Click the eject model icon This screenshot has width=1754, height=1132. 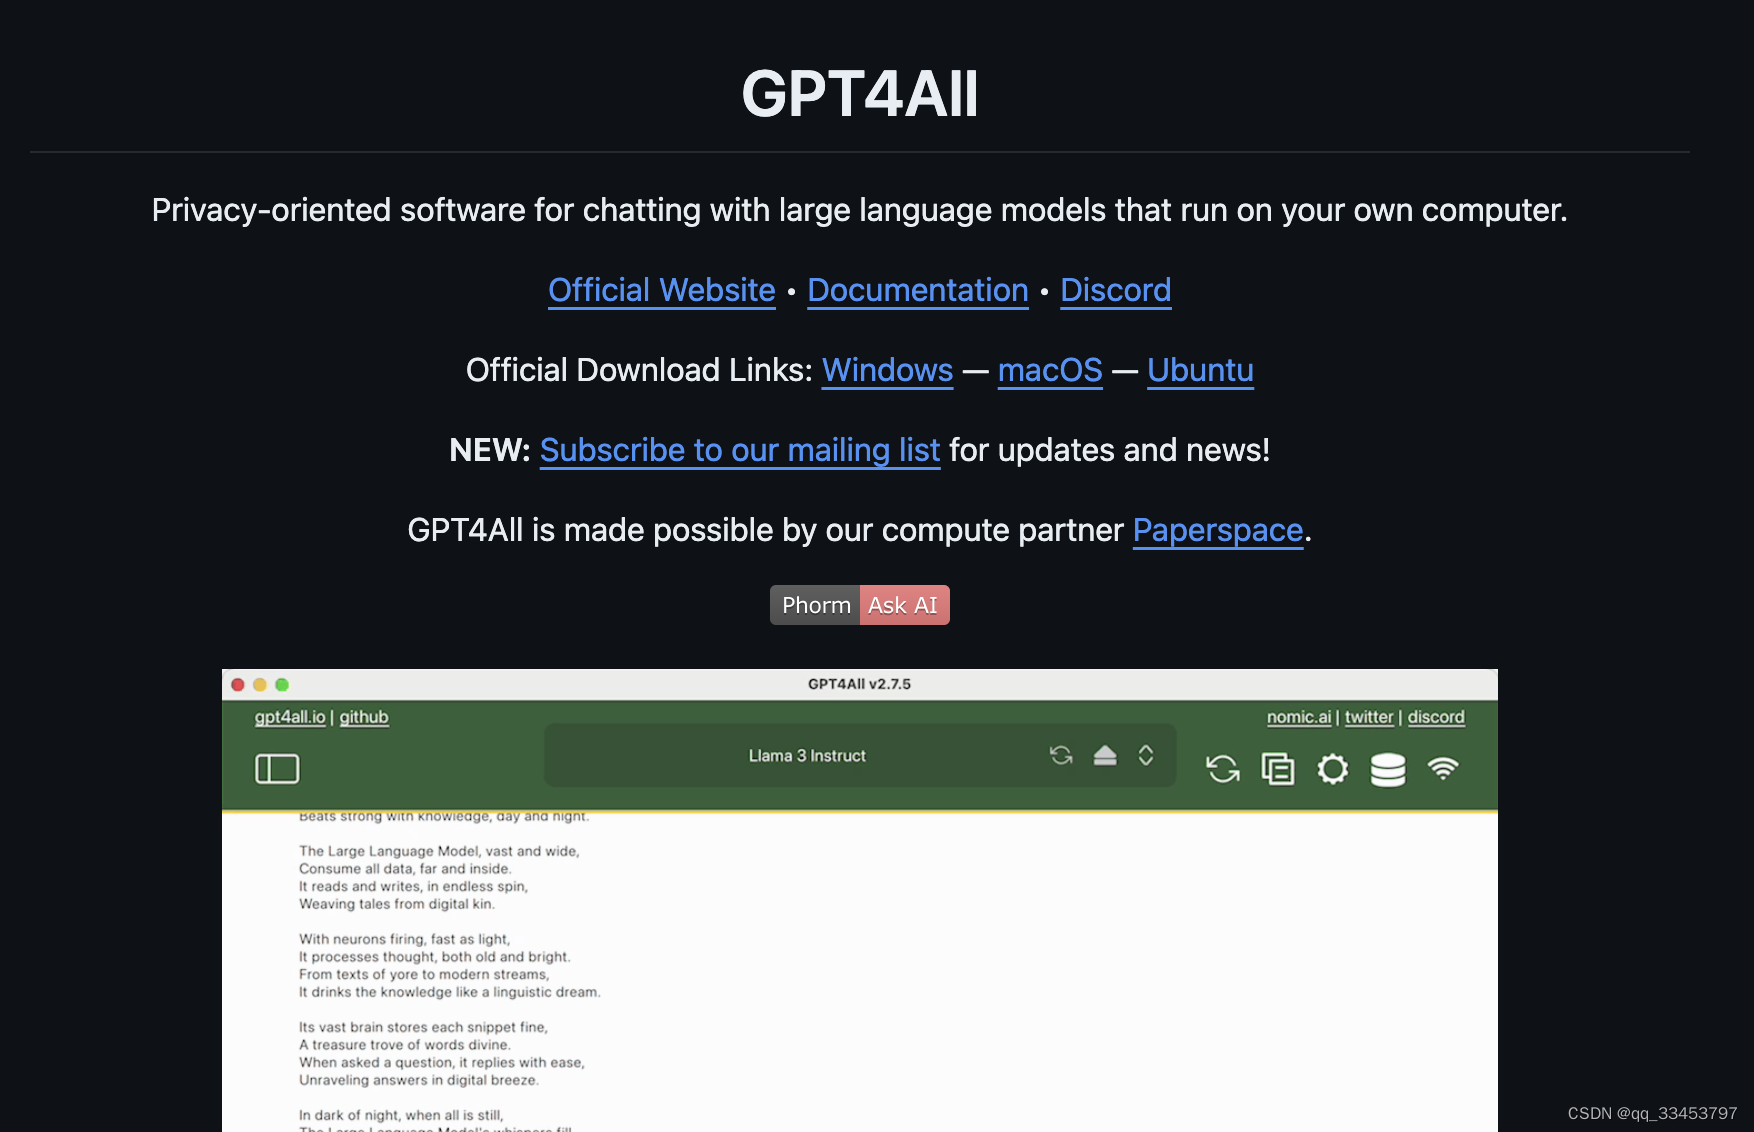tap(1105, 755)
